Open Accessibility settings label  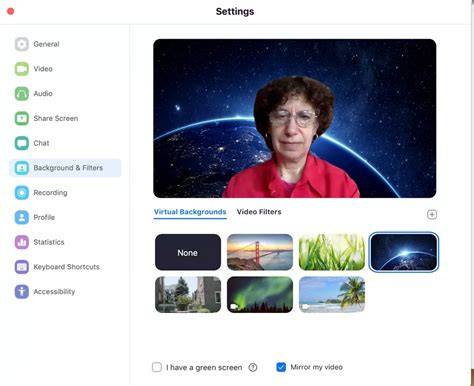[54, 292]
